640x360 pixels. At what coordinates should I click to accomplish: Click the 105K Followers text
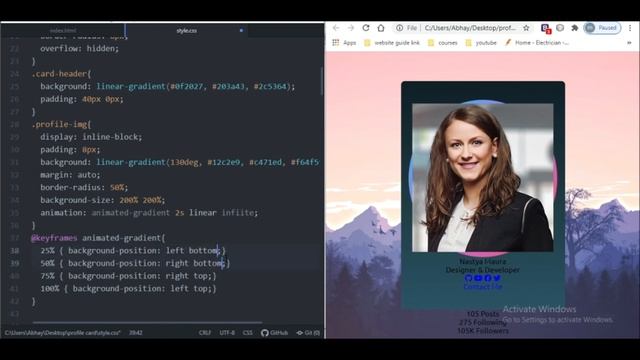tap(482, 331)
